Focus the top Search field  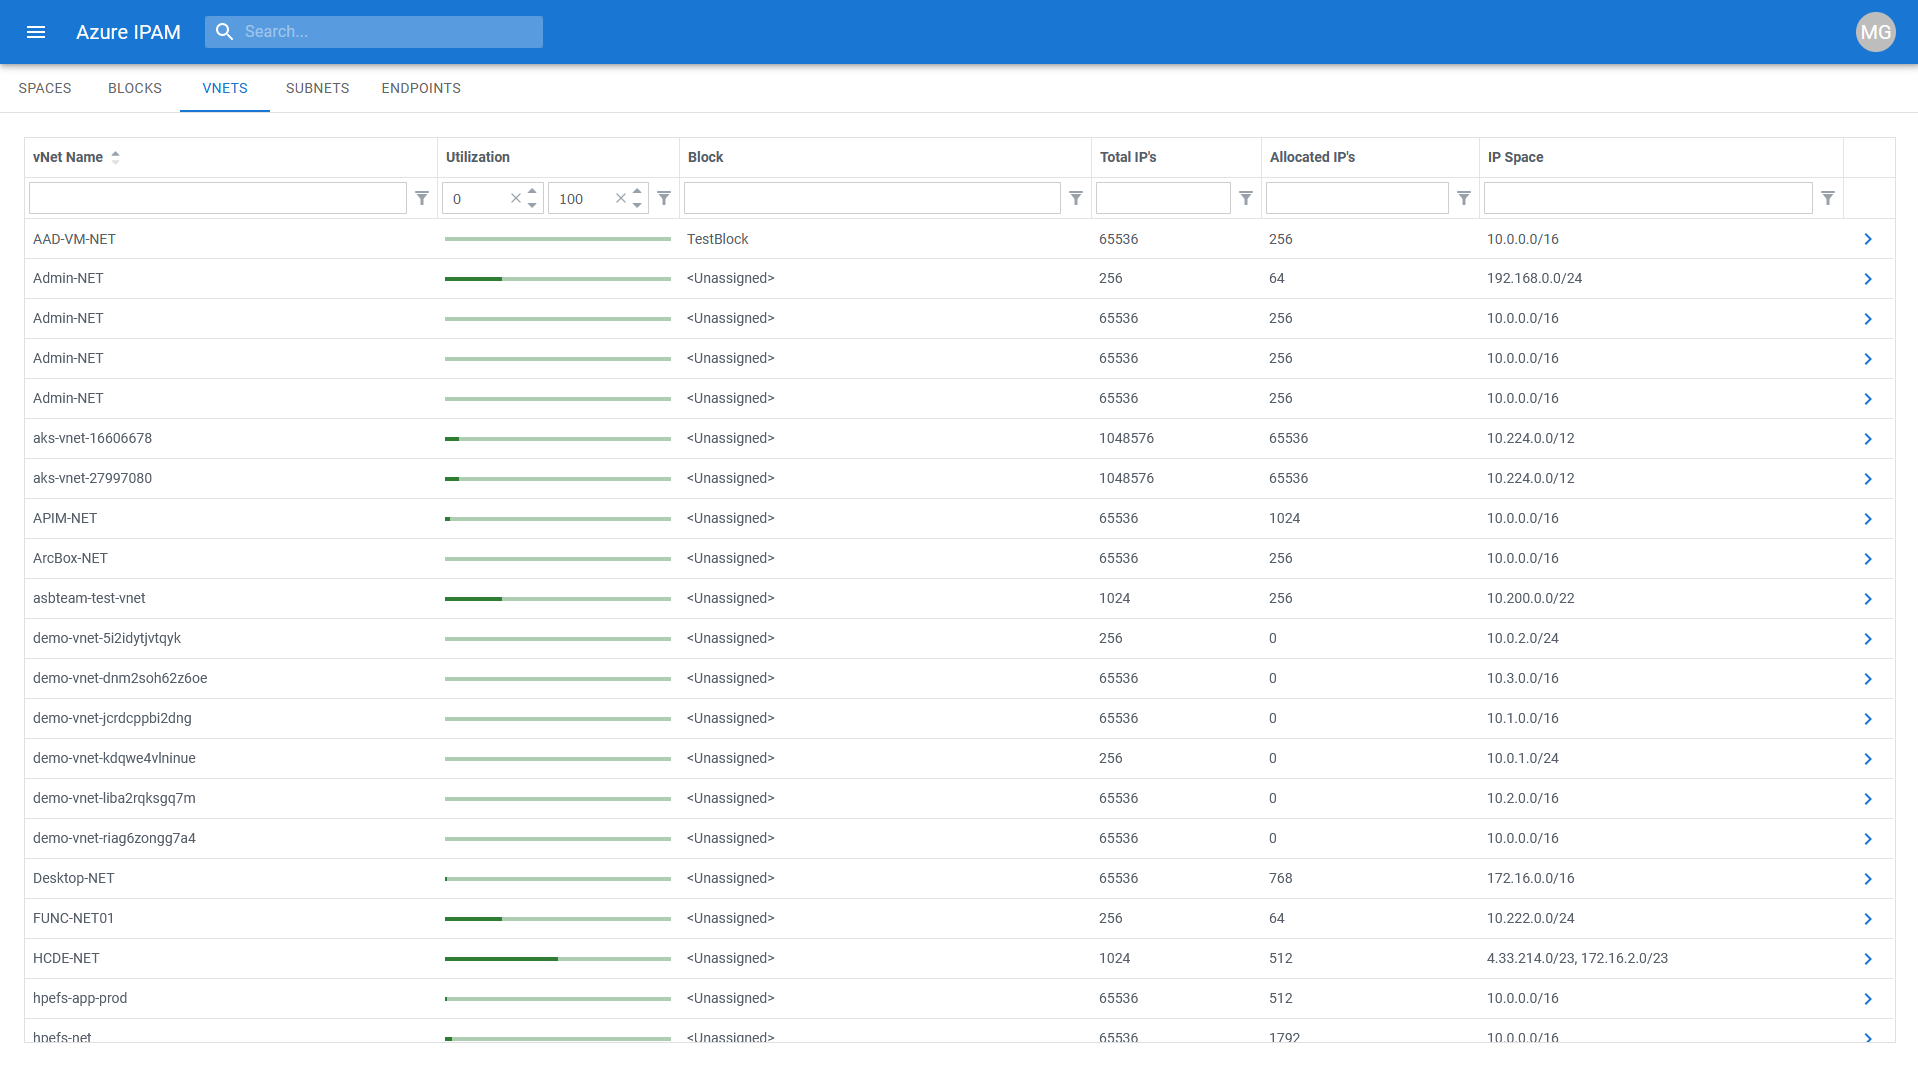[374, 32]
